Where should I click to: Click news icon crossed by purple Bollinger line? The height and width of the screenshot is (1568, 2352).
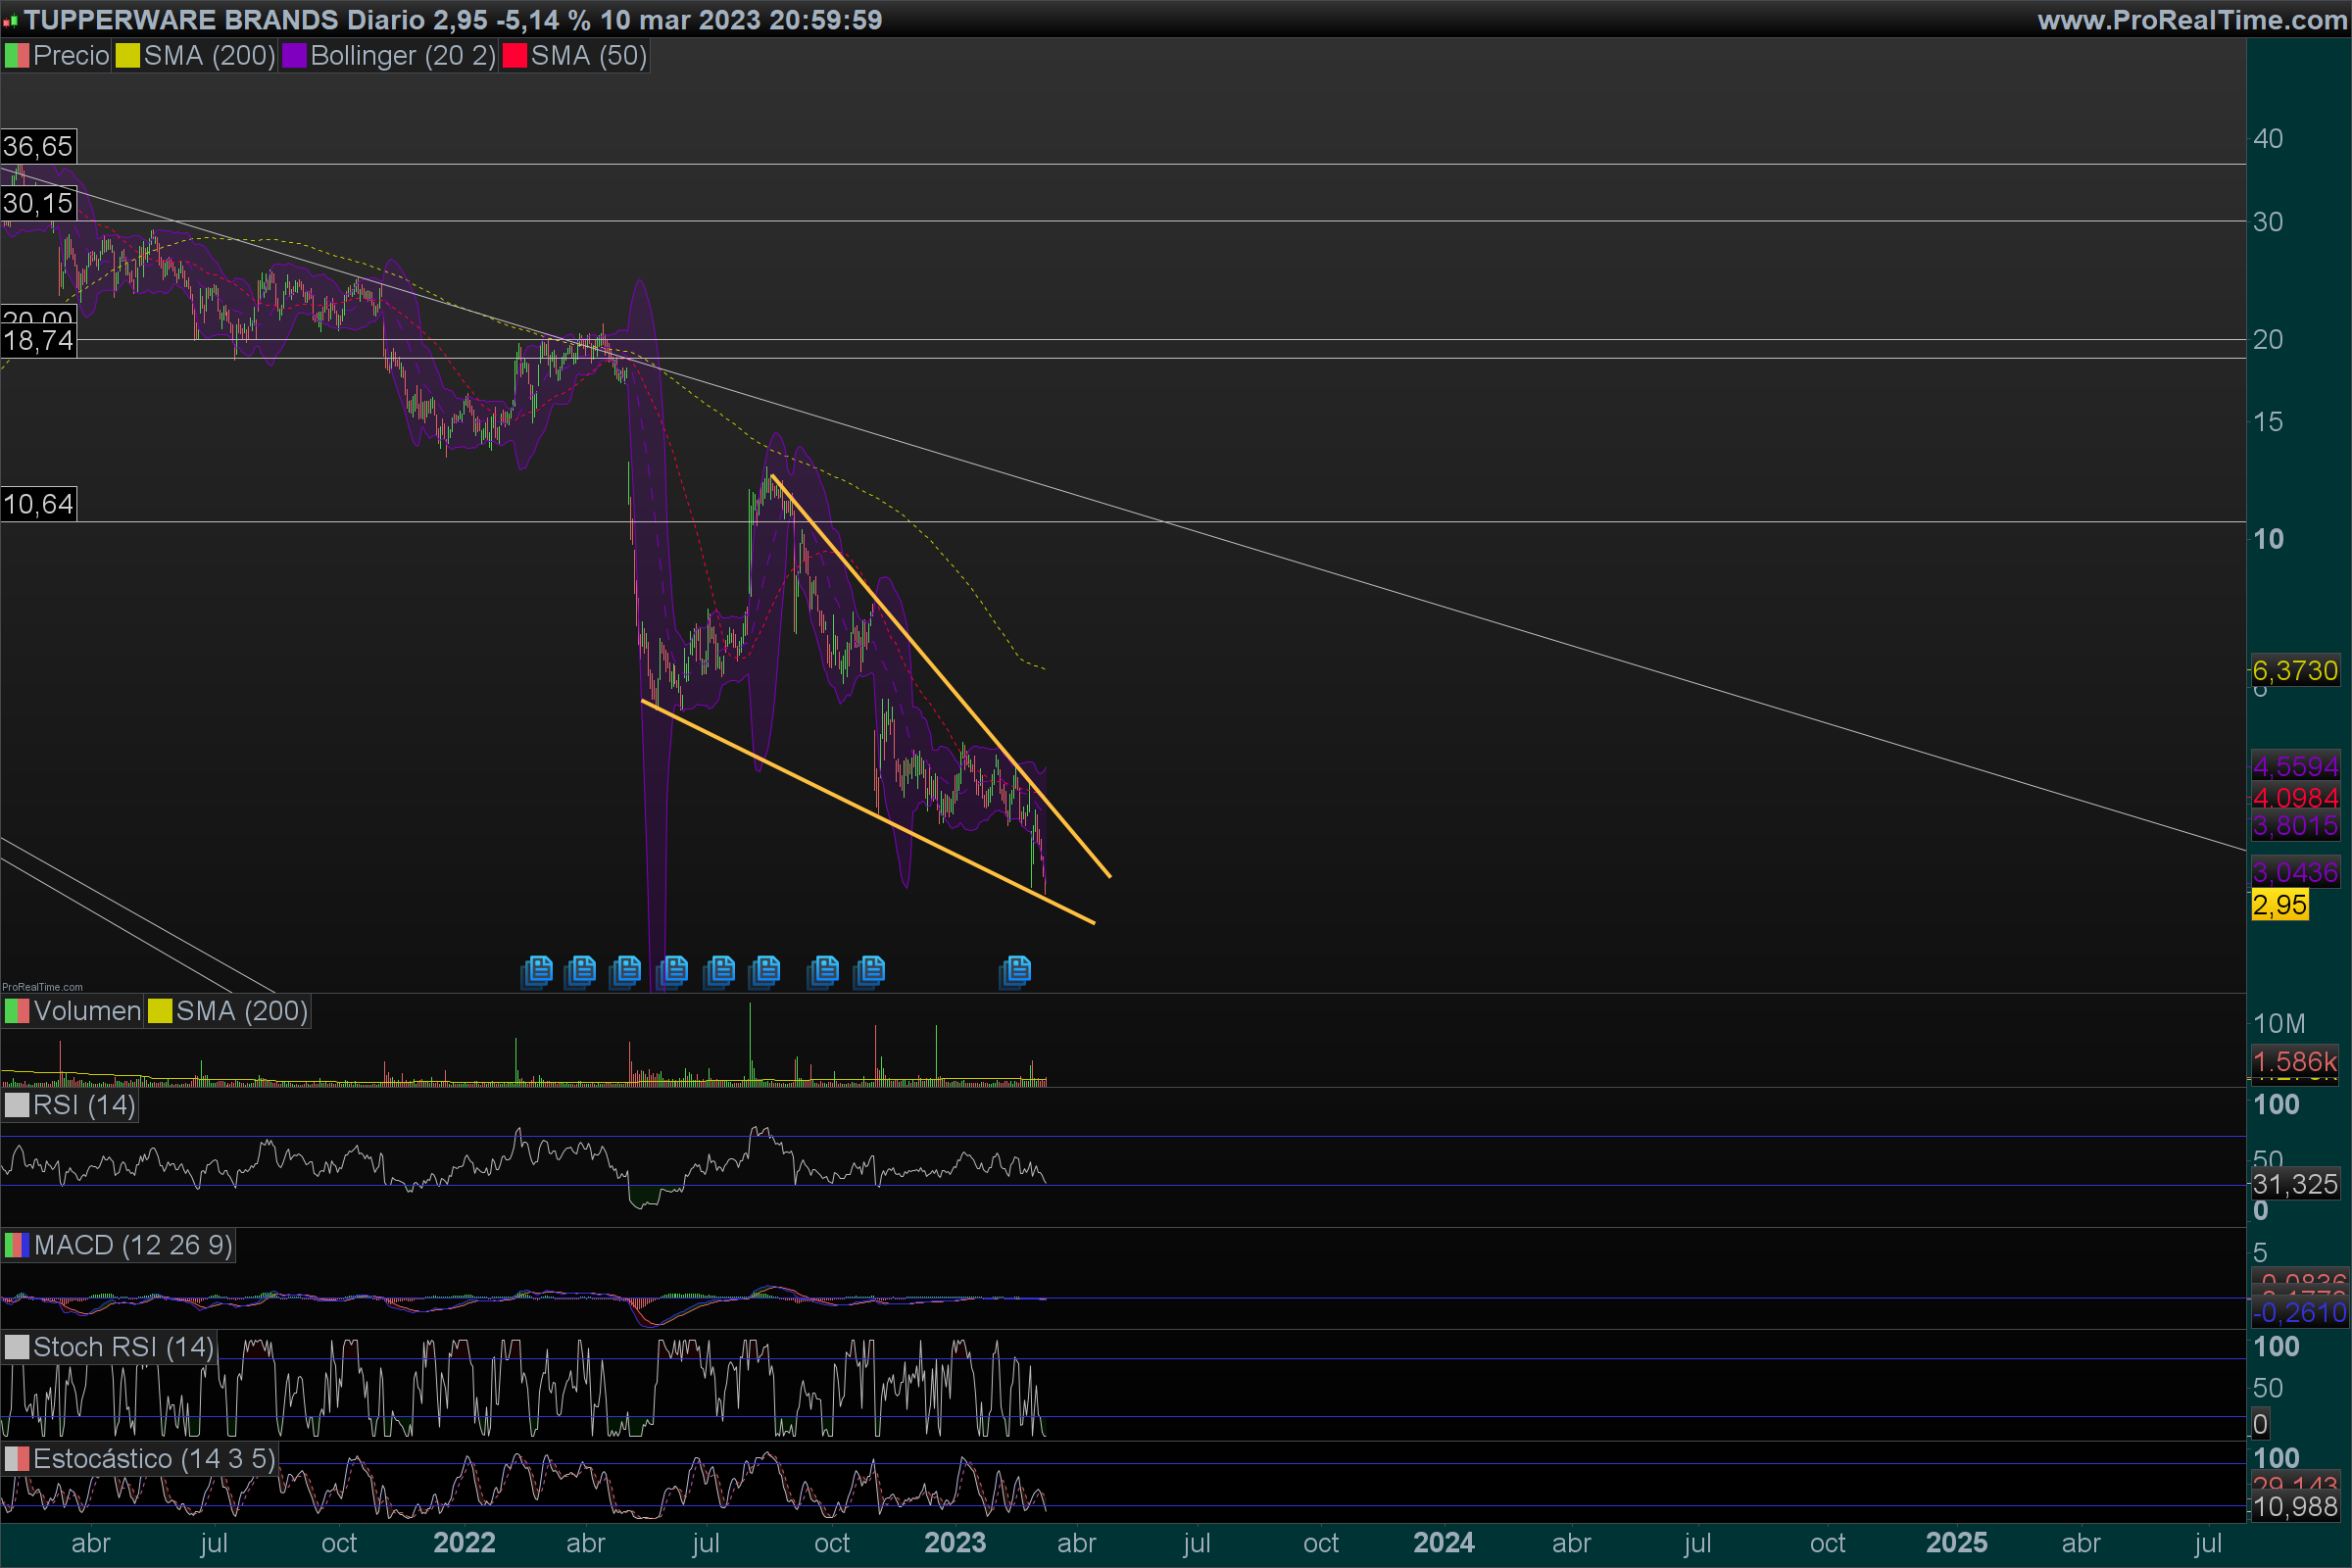coord(673,970)
